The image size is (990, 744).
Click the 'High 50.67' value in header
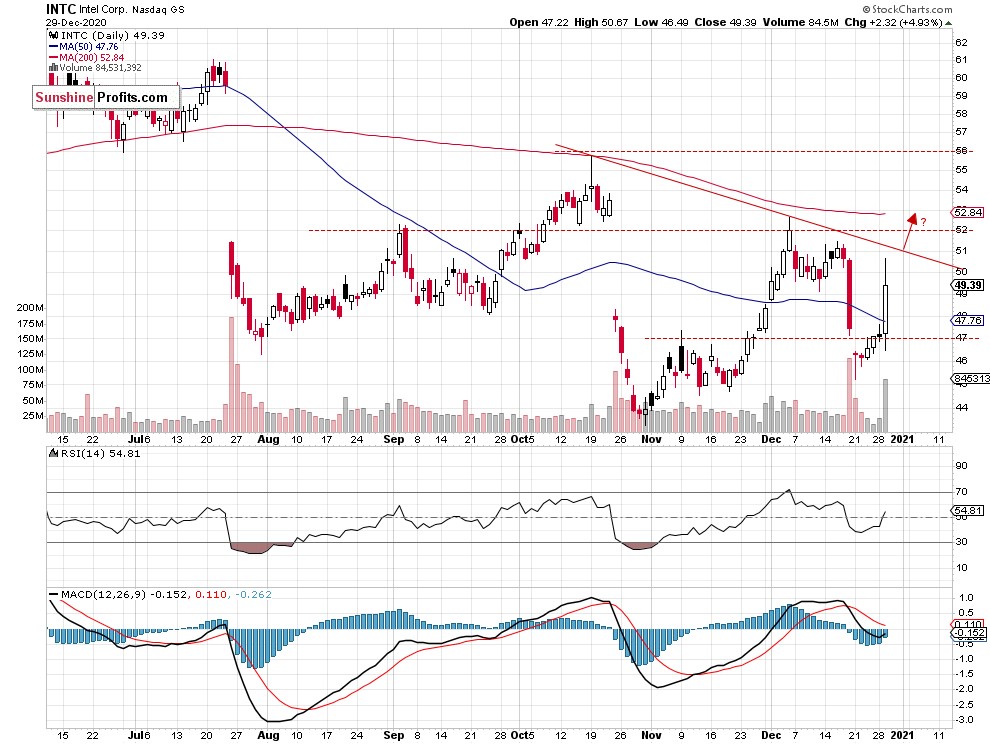pyautogui.click(x=601, y=22)
